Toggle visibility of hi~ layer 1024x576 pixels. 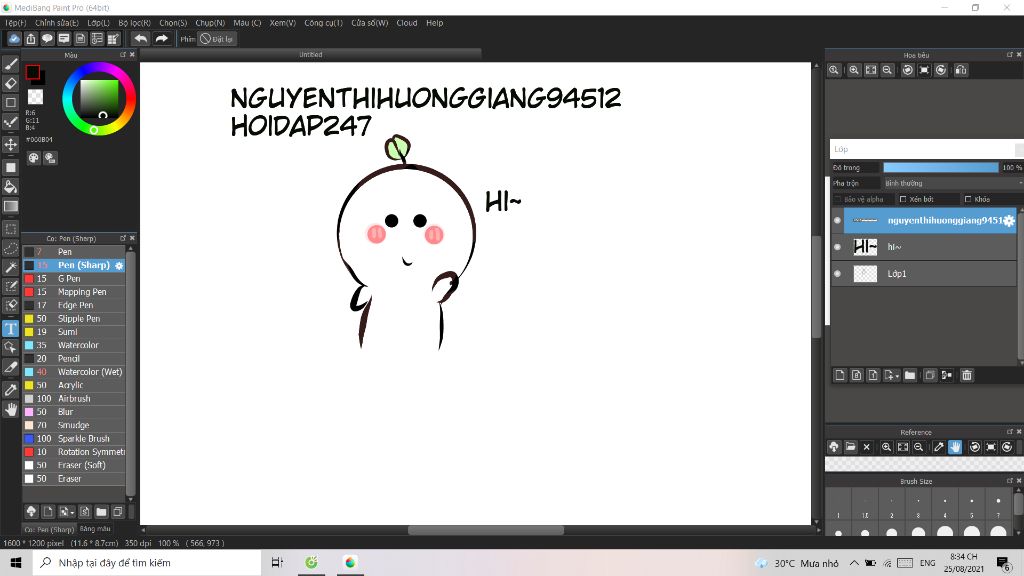(x=837, y=247)
